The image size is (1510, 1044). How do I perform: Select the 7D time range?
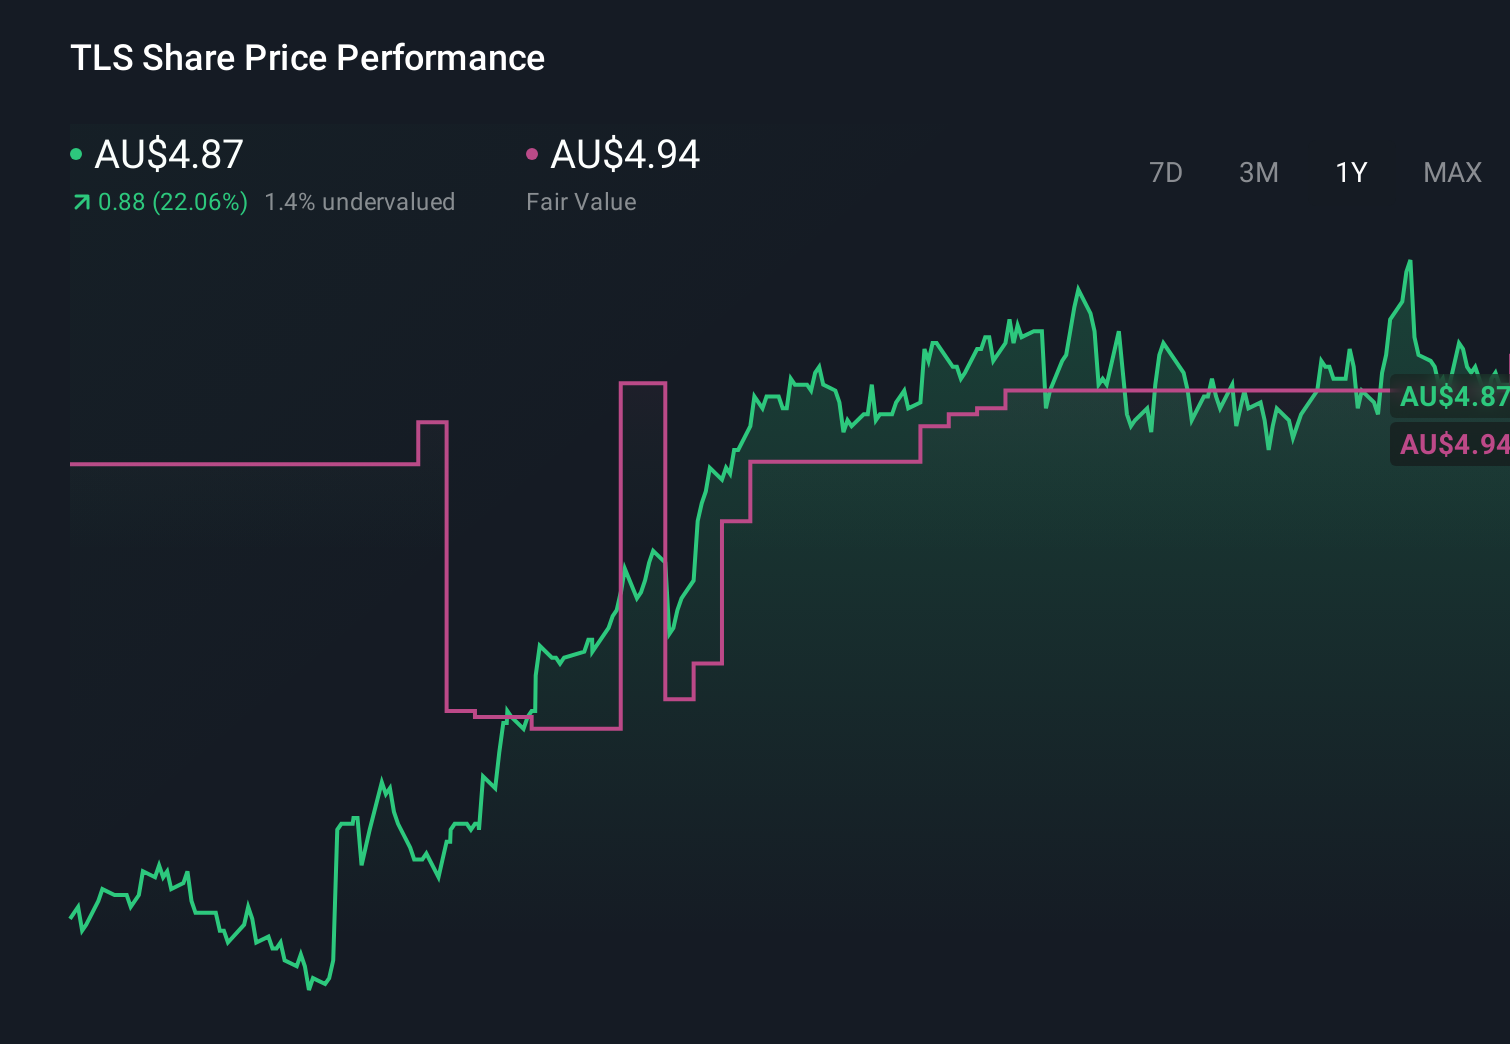point(1166,172)
